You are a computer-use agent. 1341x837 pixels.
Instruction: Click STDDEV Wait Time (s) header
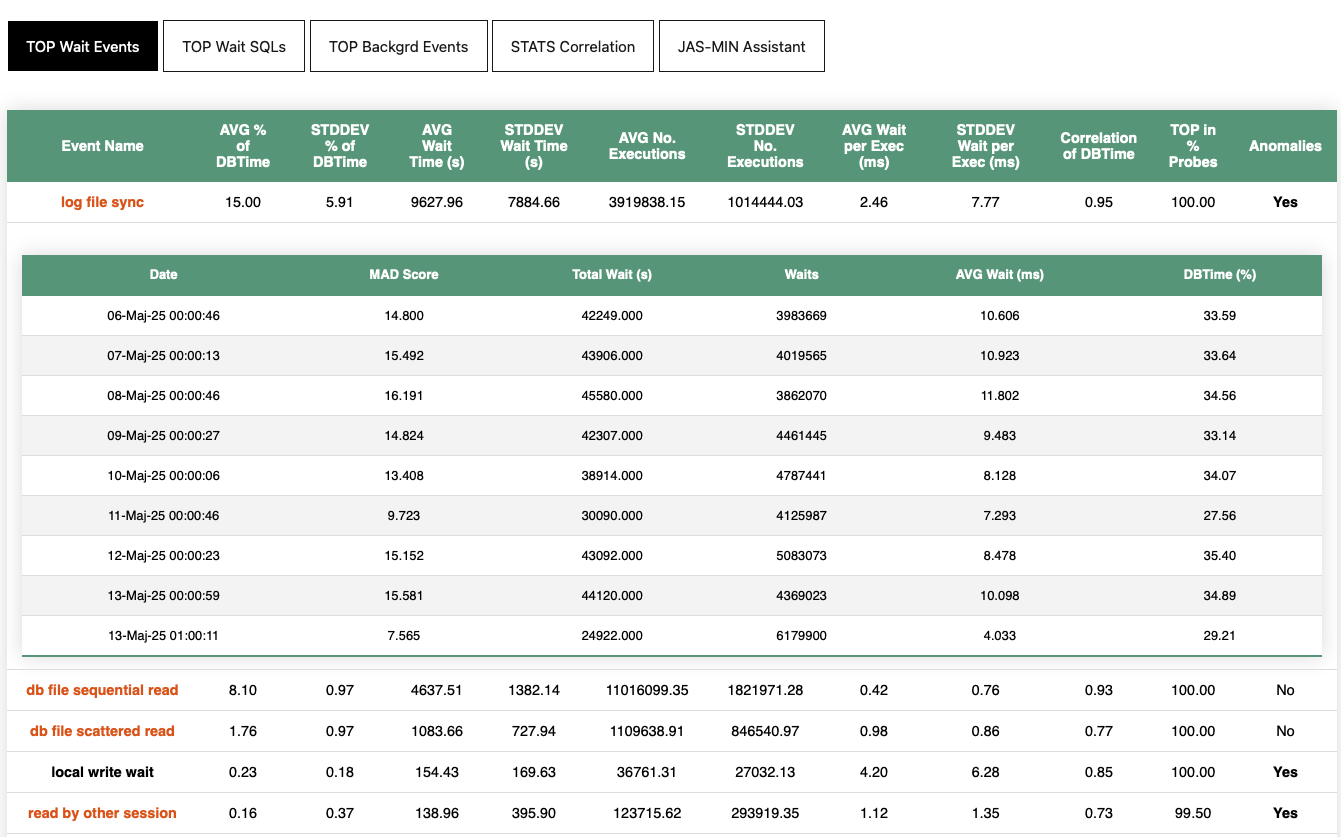533,146
